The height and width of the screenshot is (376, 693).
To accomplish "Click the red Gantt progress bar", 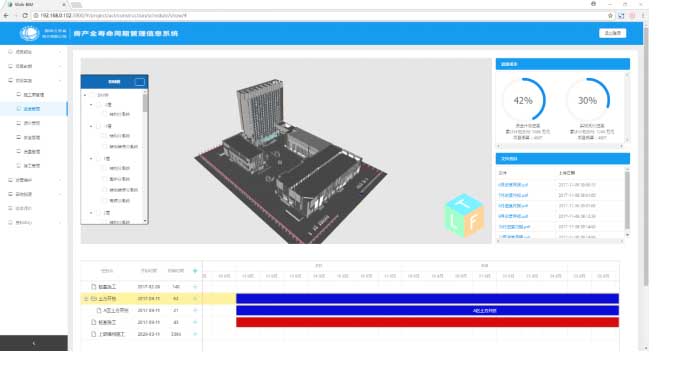I will [427, 323].
